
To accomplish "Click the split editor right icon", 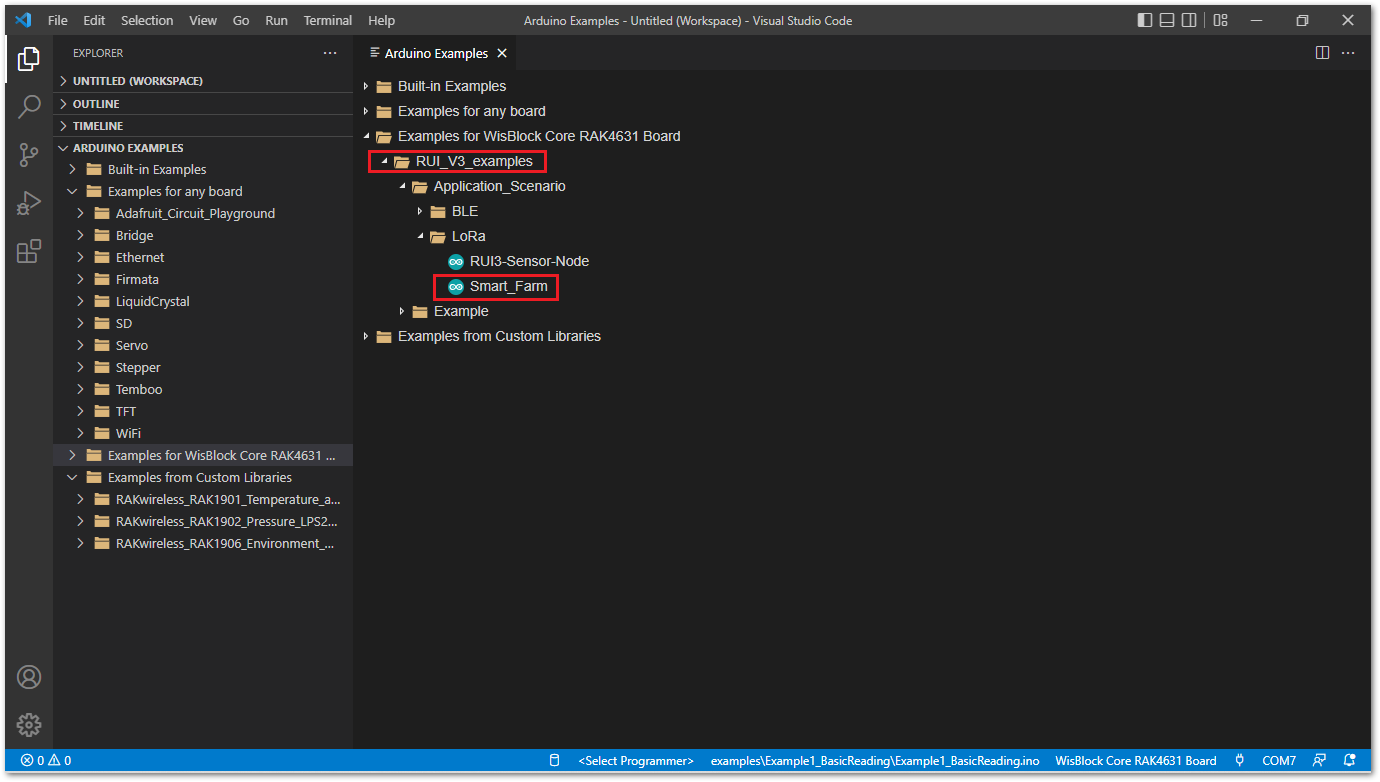I will pyautogui.click(x=1322, y=53).
